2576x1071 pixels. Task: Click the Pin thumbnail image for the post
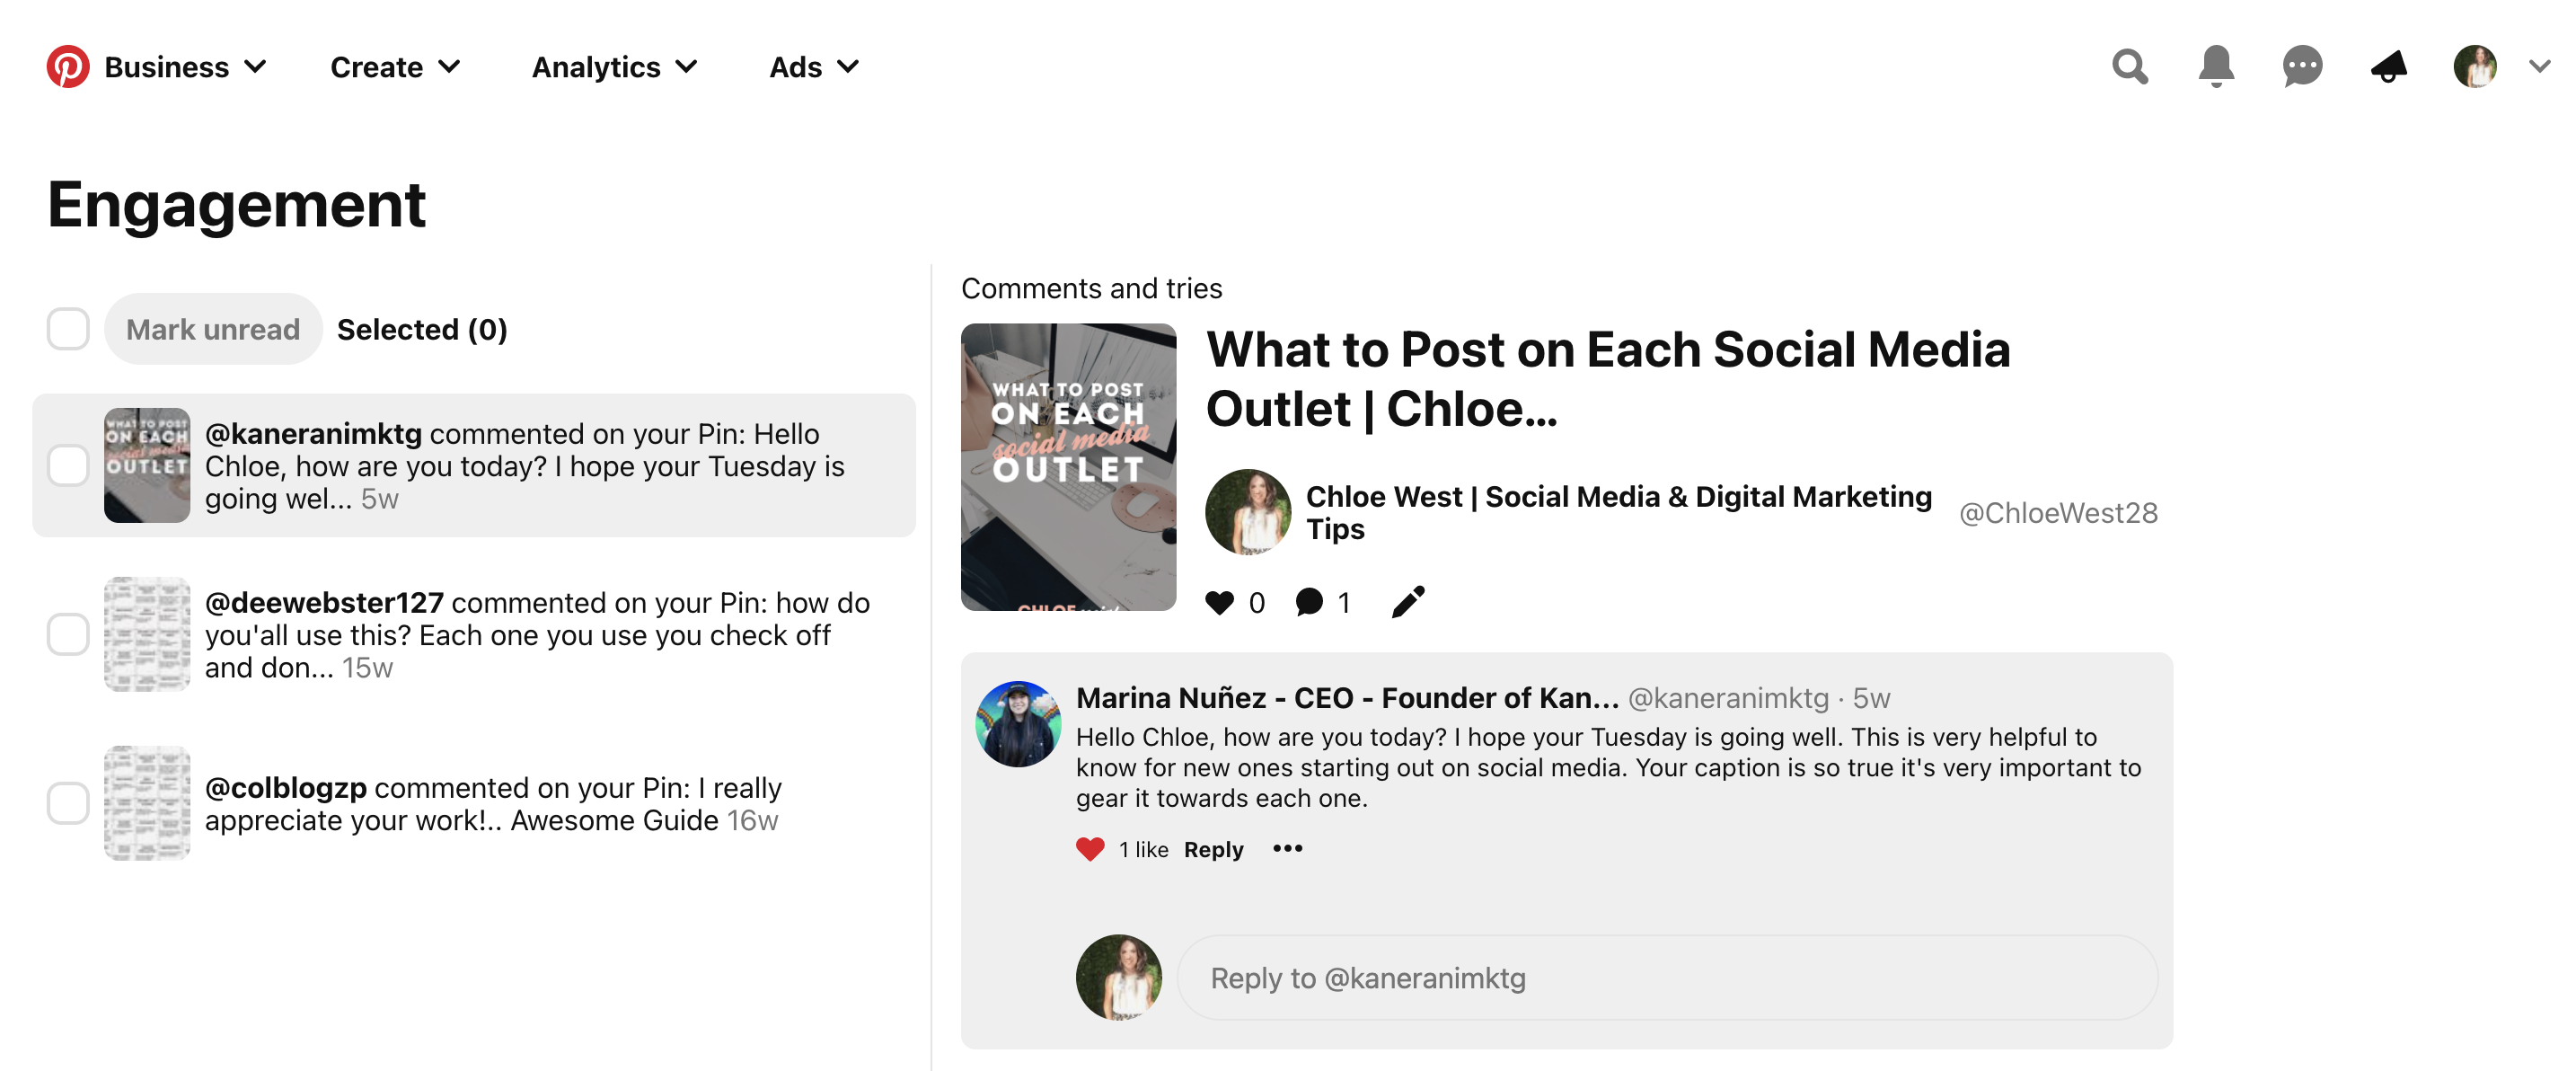[1070, 465]
